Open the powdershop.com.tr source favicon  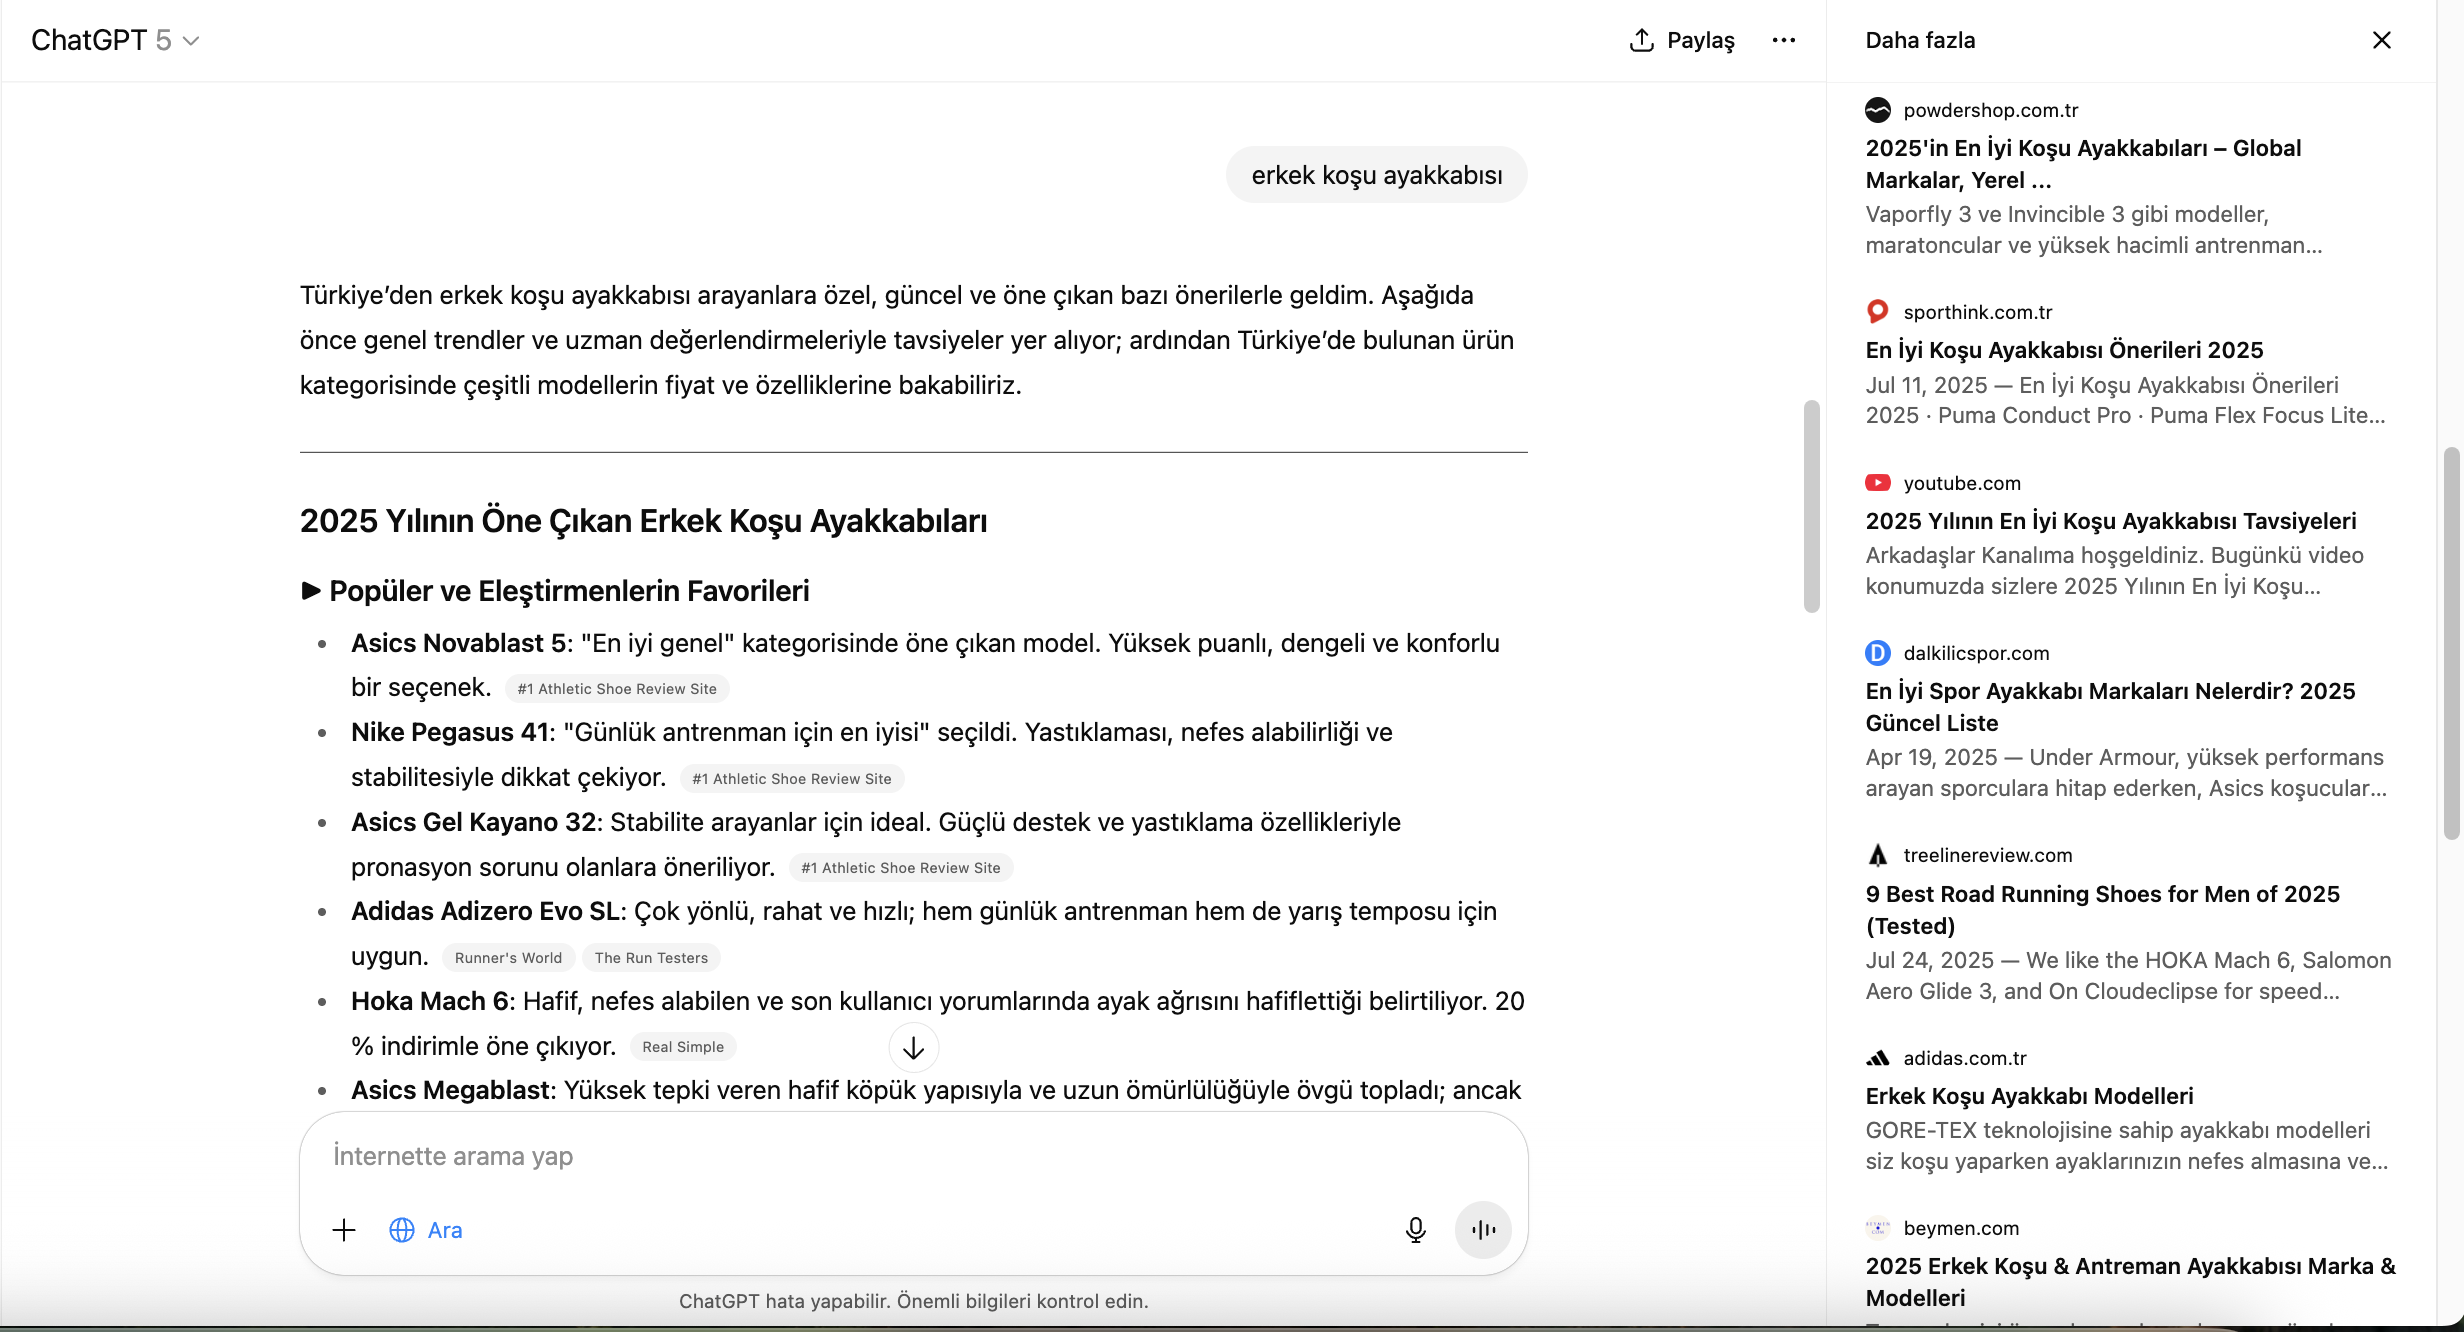coord(1878,110)
